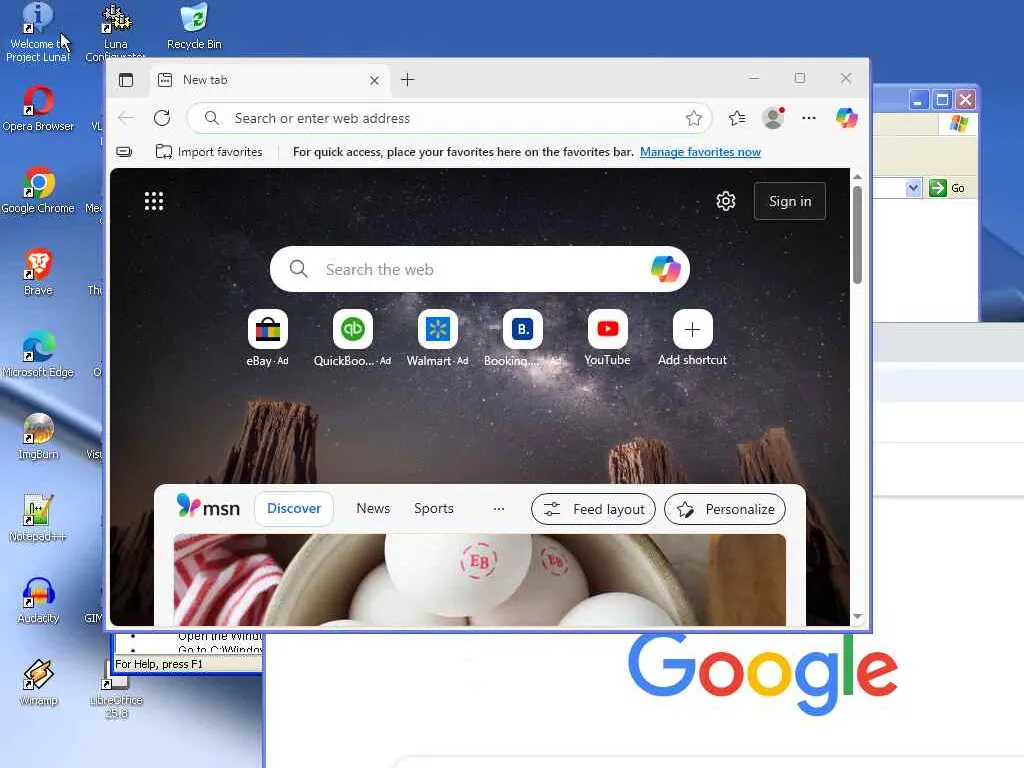Open Welcome to Project Luna desktop icon
The width and height of the screenshot is (1024, 768).
click(38, 33)
